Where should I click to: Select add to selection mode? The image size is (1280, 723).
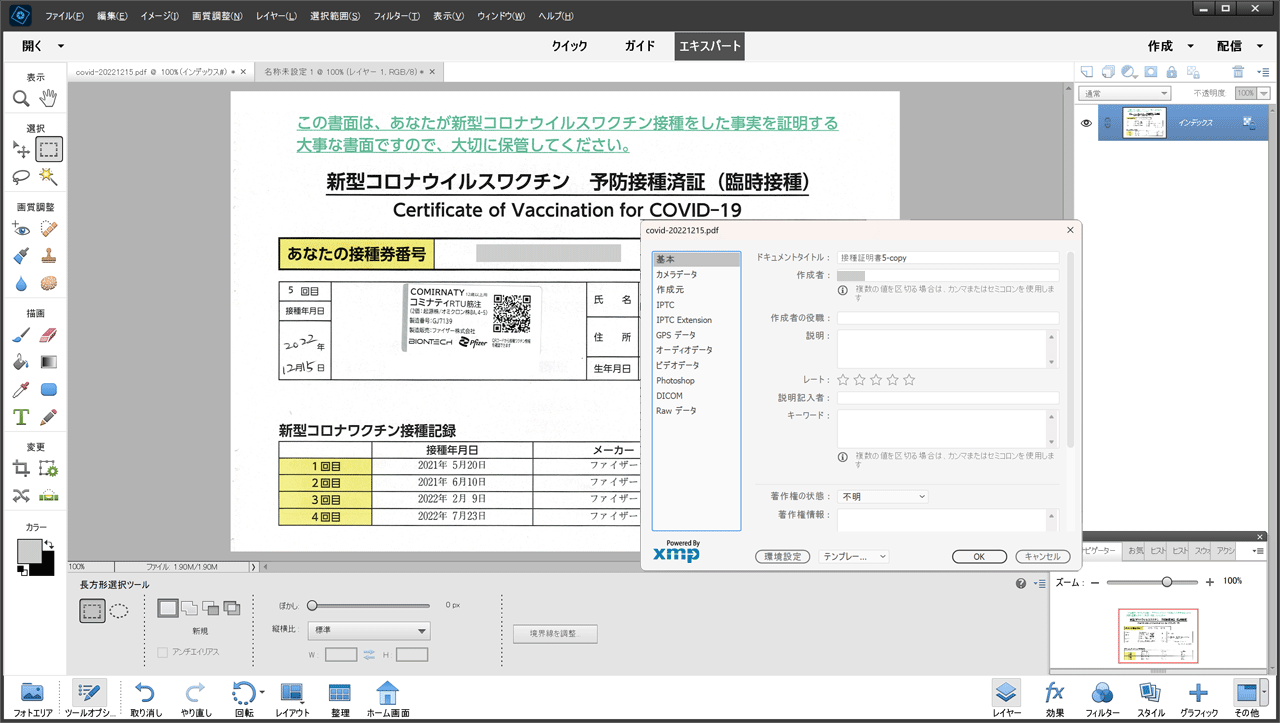click(x=189, y=607)
